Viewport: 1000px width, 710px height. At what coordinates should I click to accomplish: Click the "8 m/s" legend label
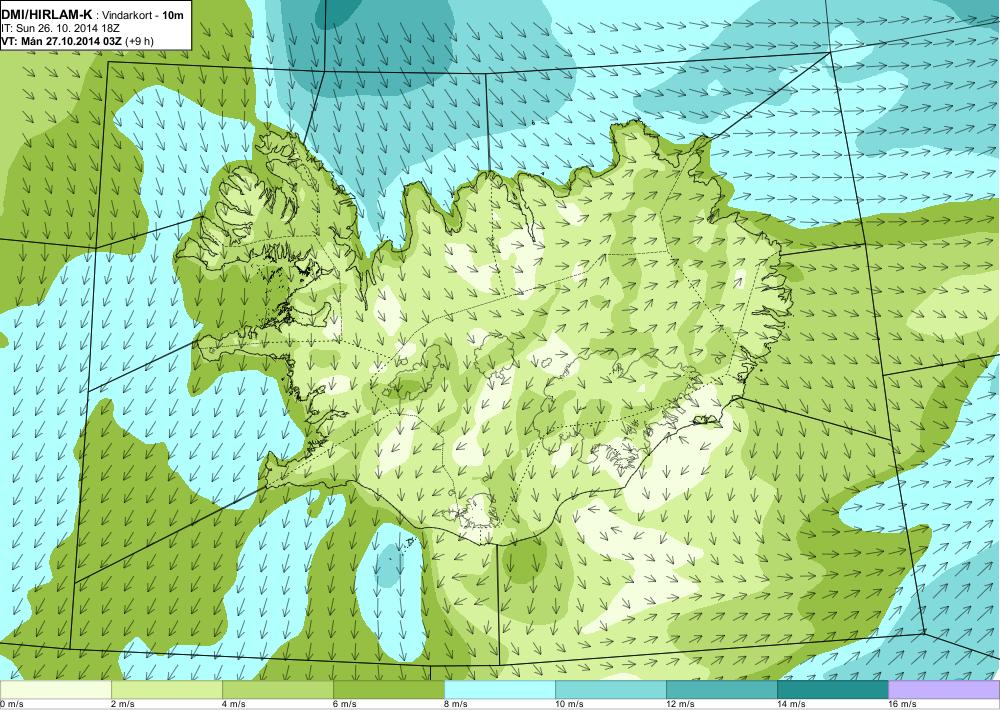click(x=456, y=704)
